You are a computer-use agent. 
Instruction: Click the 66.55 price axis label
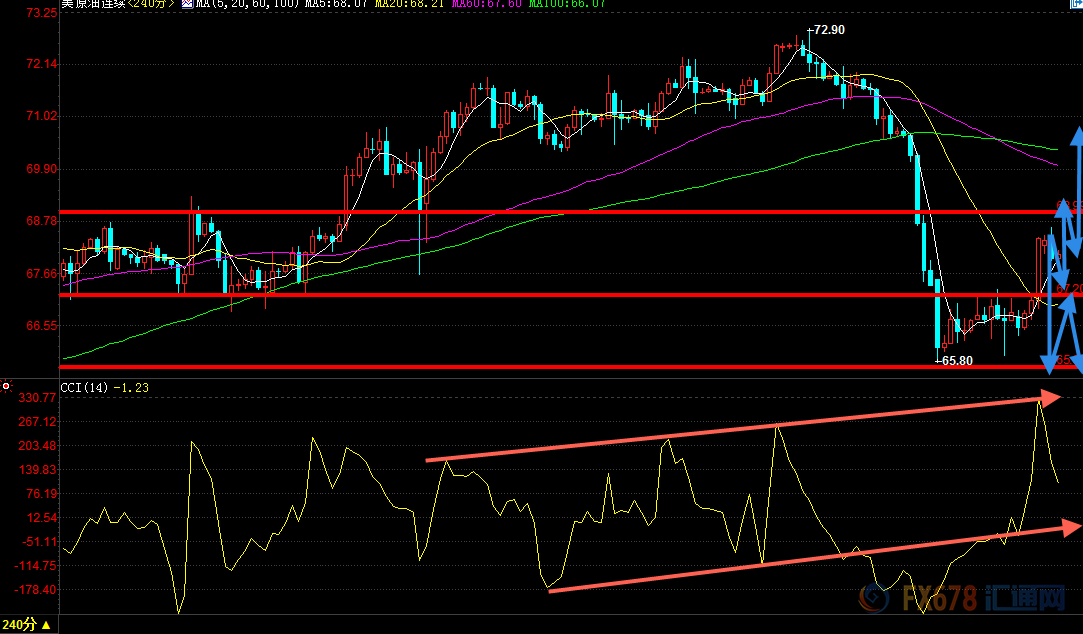click(x=41, y=325)
